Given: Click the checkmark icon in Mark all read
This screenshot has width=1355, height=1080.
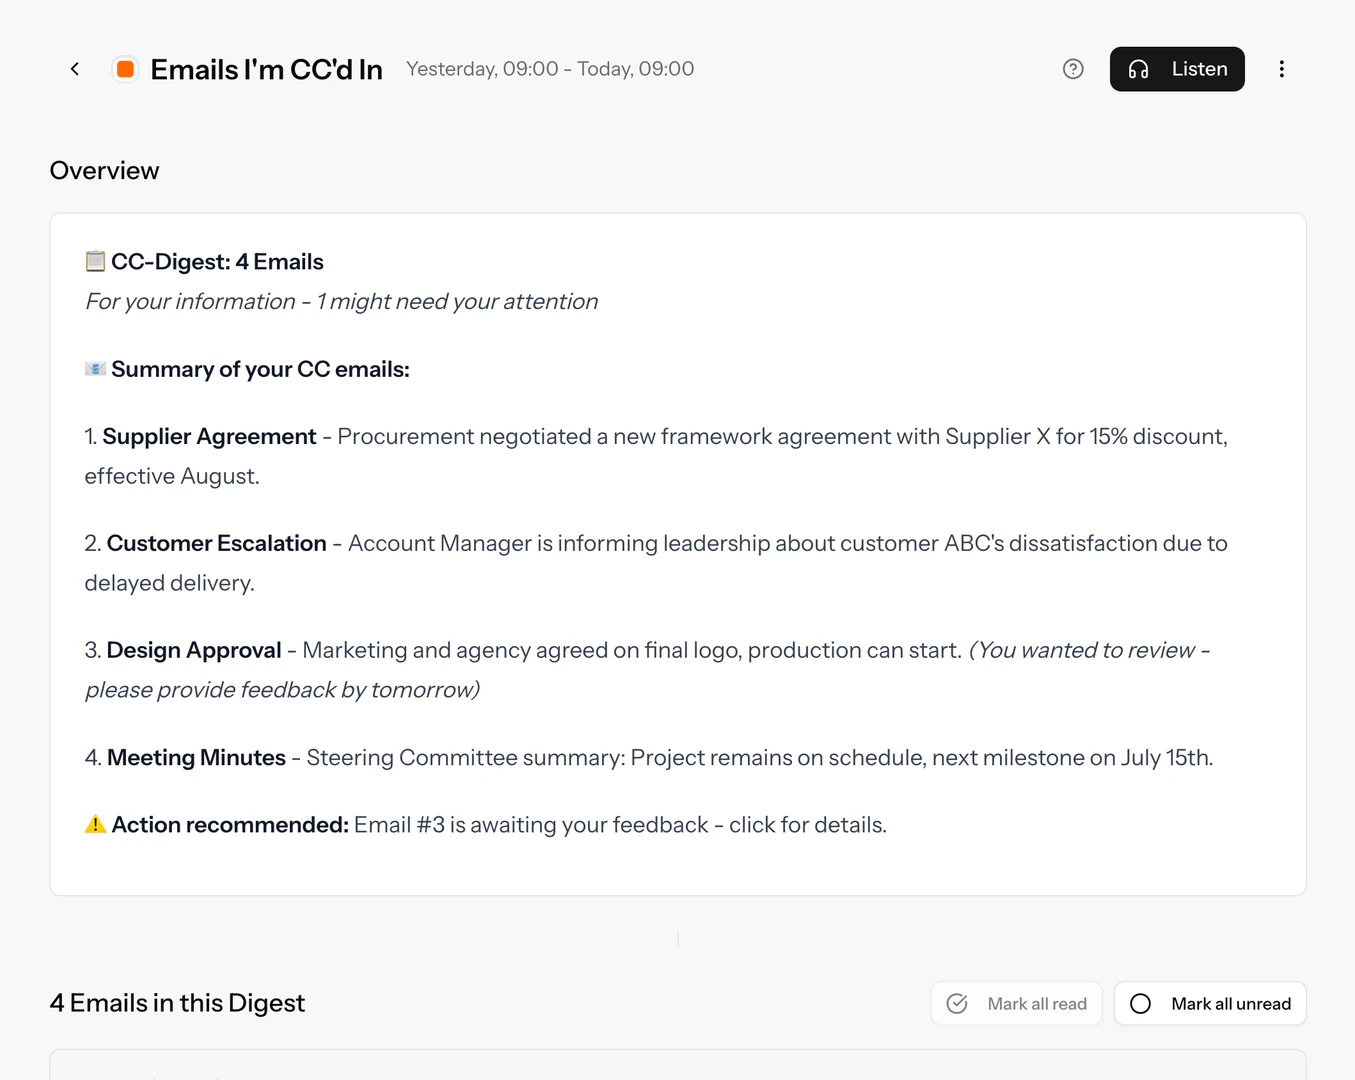Looking at the screenshot, I should pos(957,1003).
